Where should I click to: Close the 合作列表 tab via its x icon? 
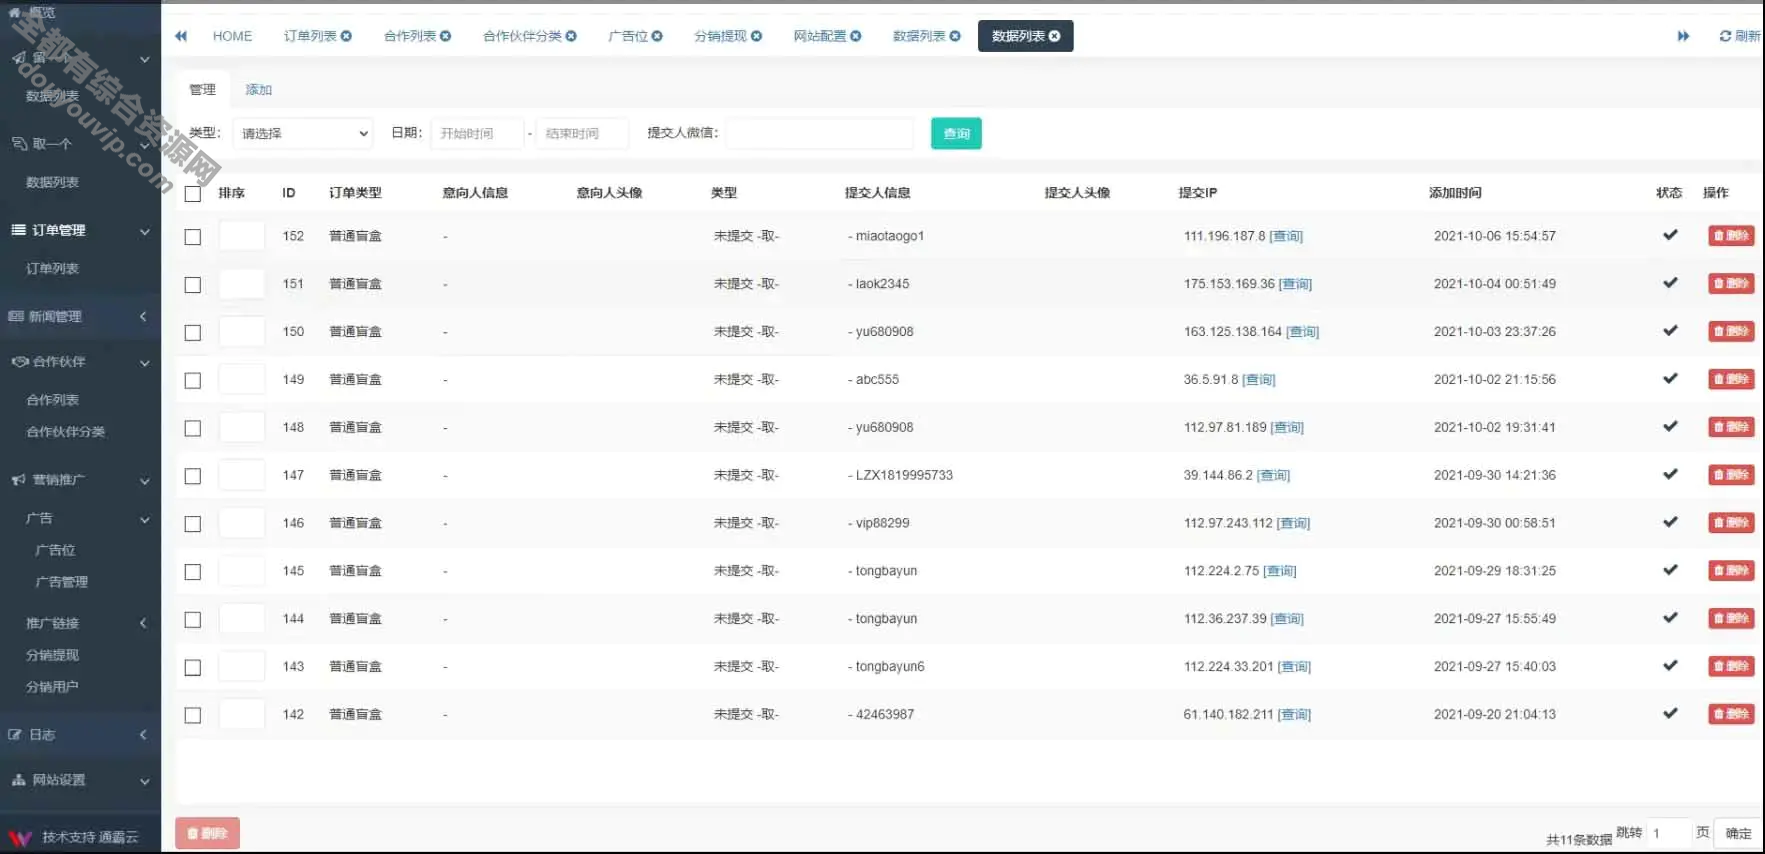(445, 36)
